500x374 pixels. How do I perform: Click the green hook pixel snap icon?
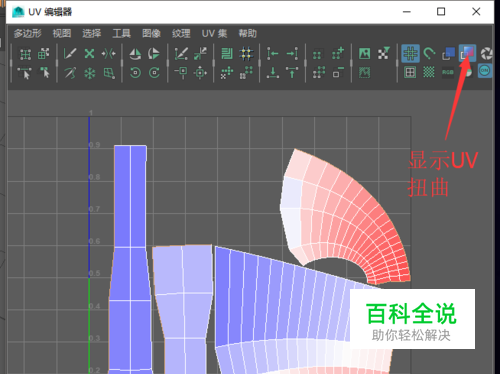[x=429, y=54]
